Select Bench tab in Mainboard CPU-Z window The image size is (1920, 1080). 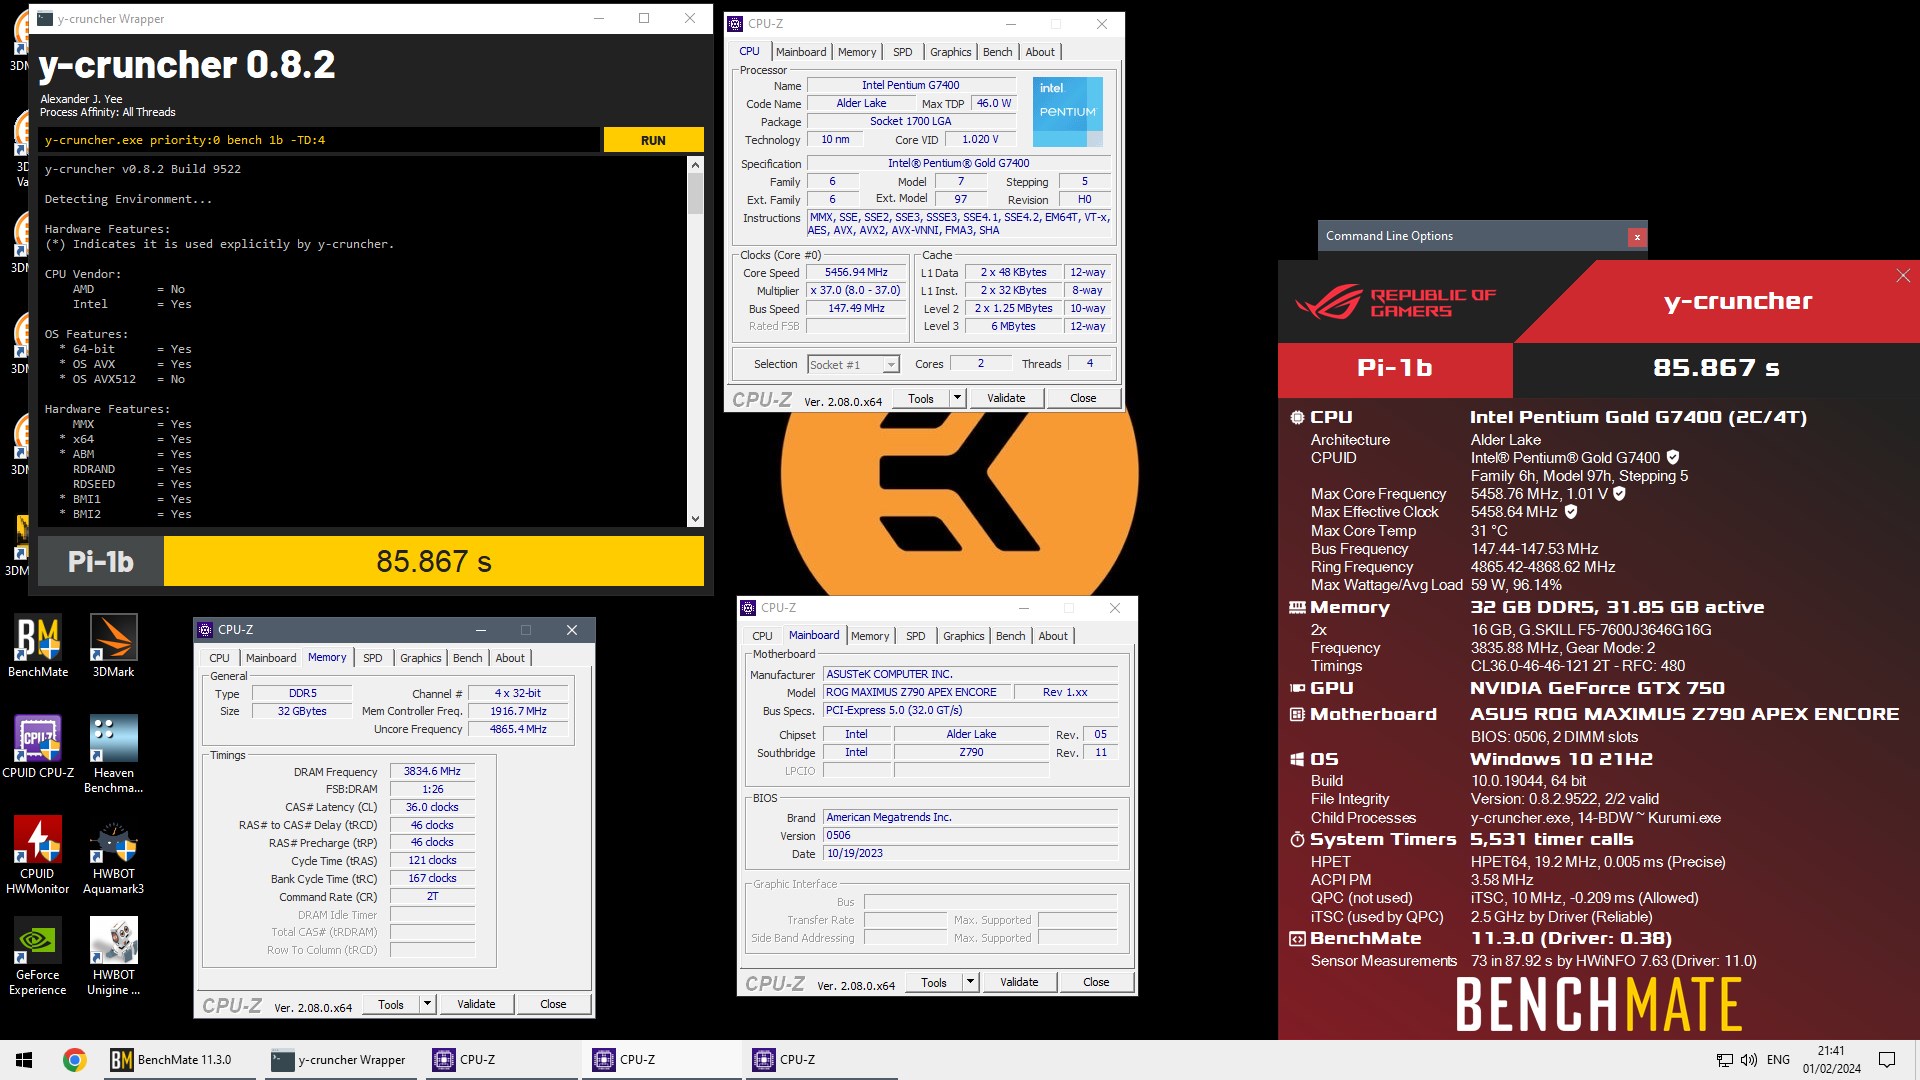point(1010,636)
